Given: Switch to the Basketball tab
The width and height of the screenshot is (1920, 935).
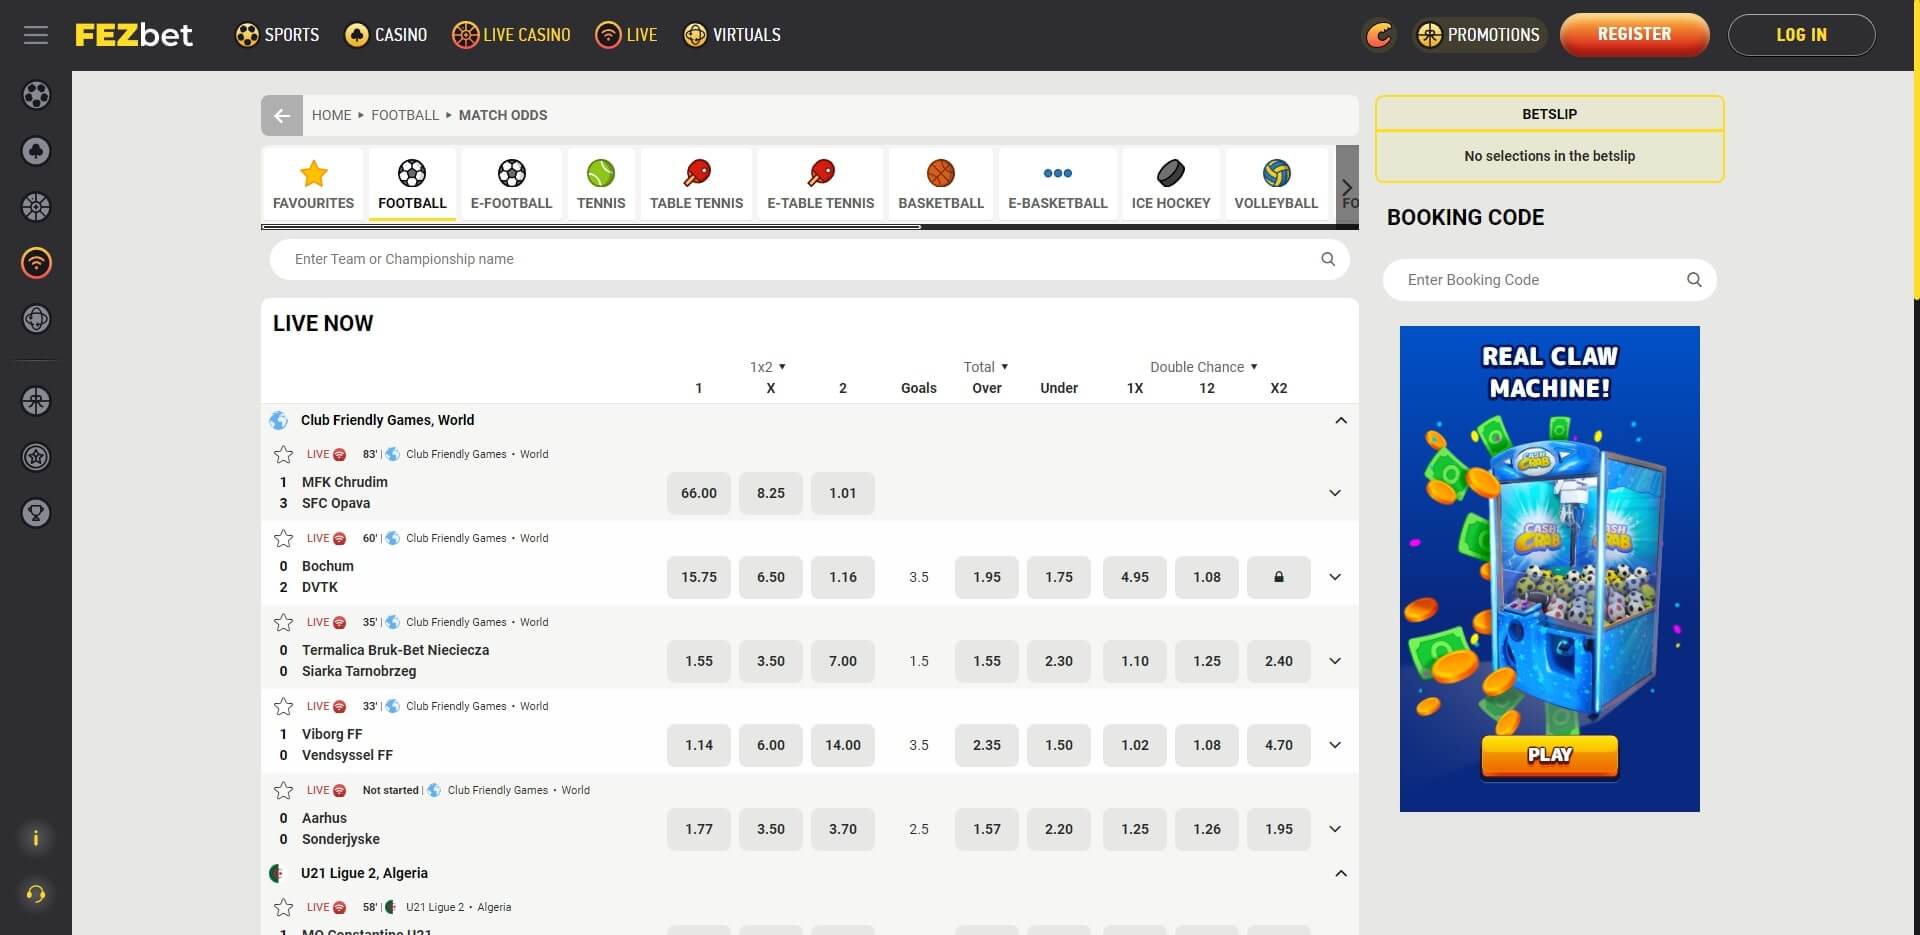Looking at the screenshot, I should click(939, 183).
